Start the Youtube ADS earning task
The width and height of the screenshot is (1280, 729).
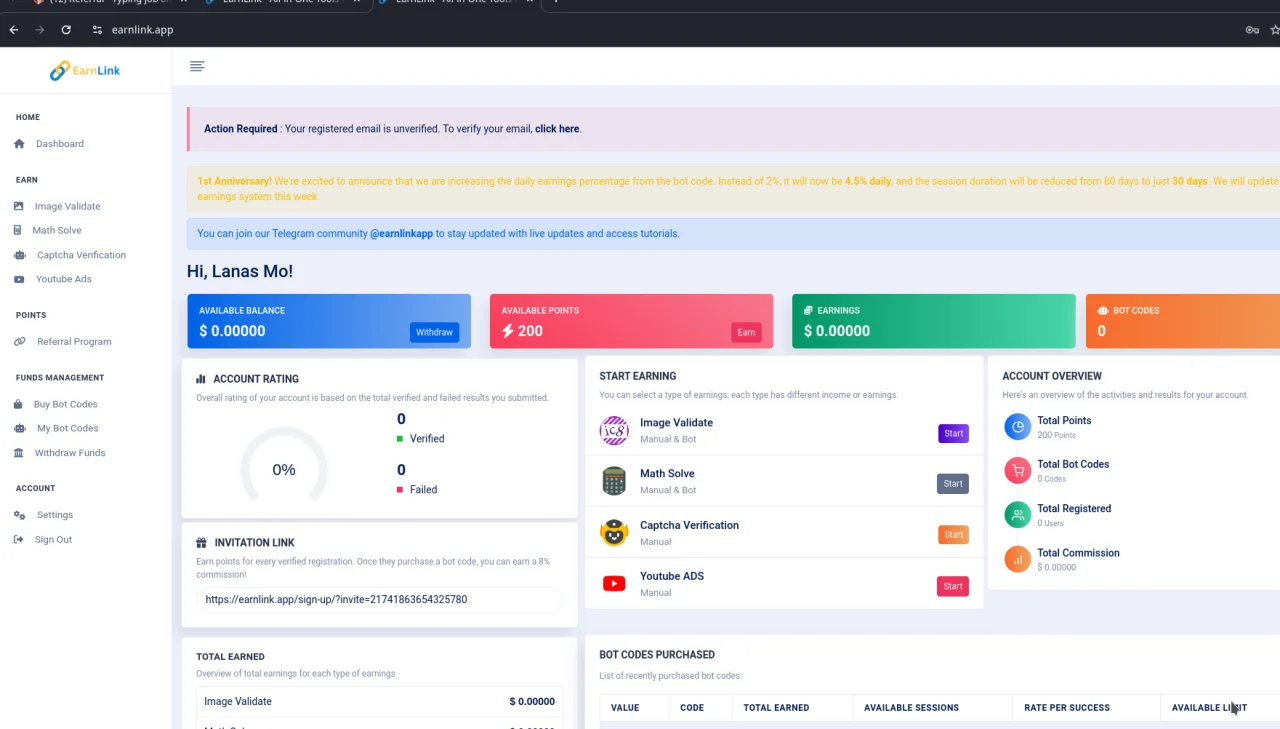pos(953,586)
